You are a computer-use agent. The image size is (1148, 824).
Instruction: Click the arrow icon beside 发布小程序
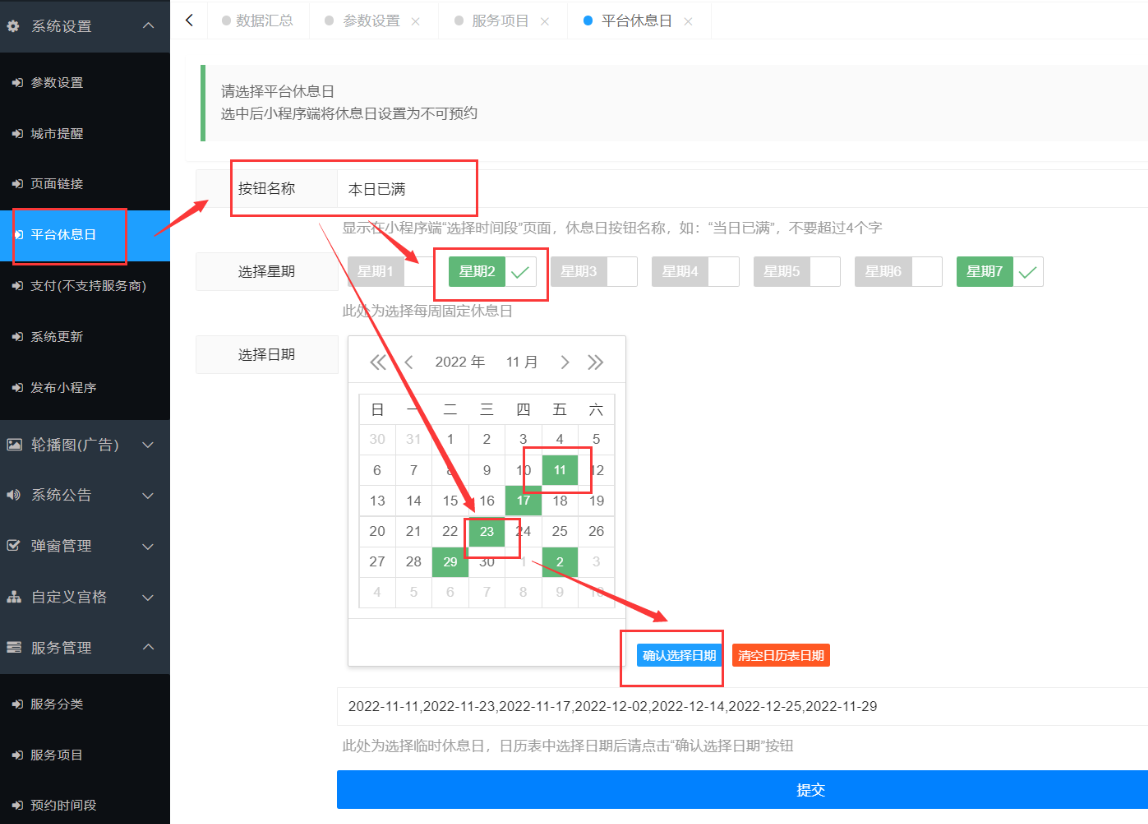pos(18,387)
